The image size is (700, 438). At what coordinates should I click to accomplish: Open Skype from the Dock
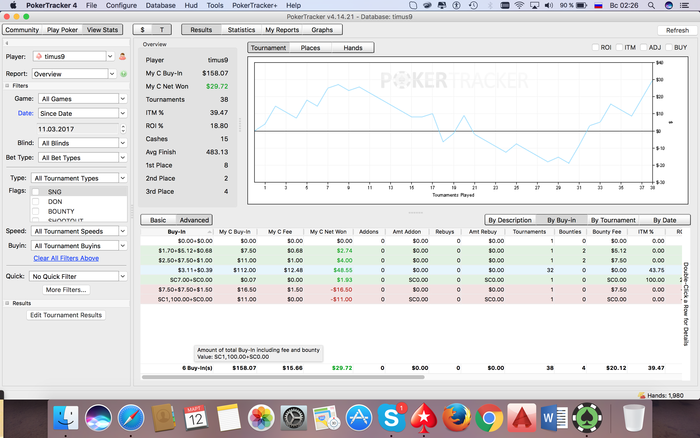tap(392, 418)
